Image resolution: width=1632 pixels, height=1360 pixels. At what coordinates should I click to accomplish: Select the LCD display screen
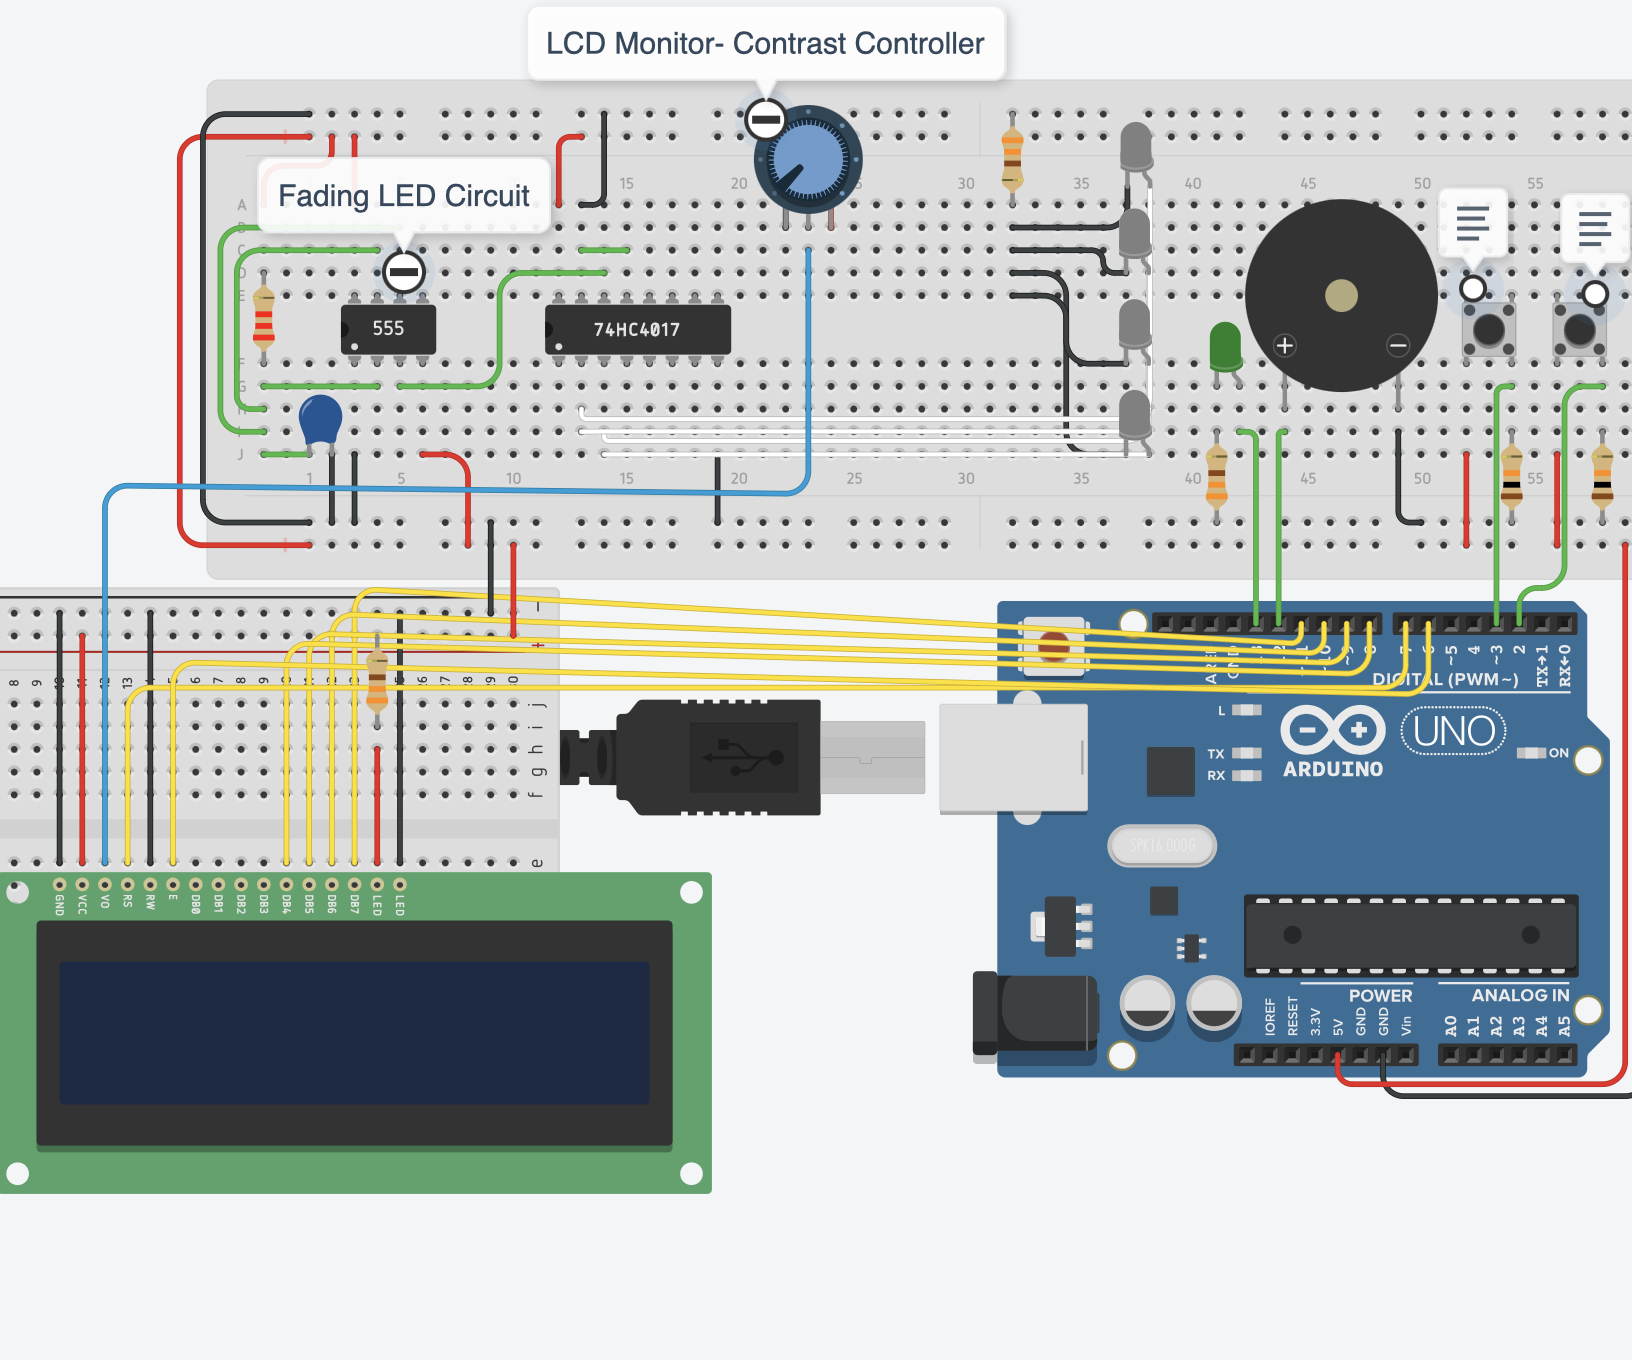[354, 1032]
